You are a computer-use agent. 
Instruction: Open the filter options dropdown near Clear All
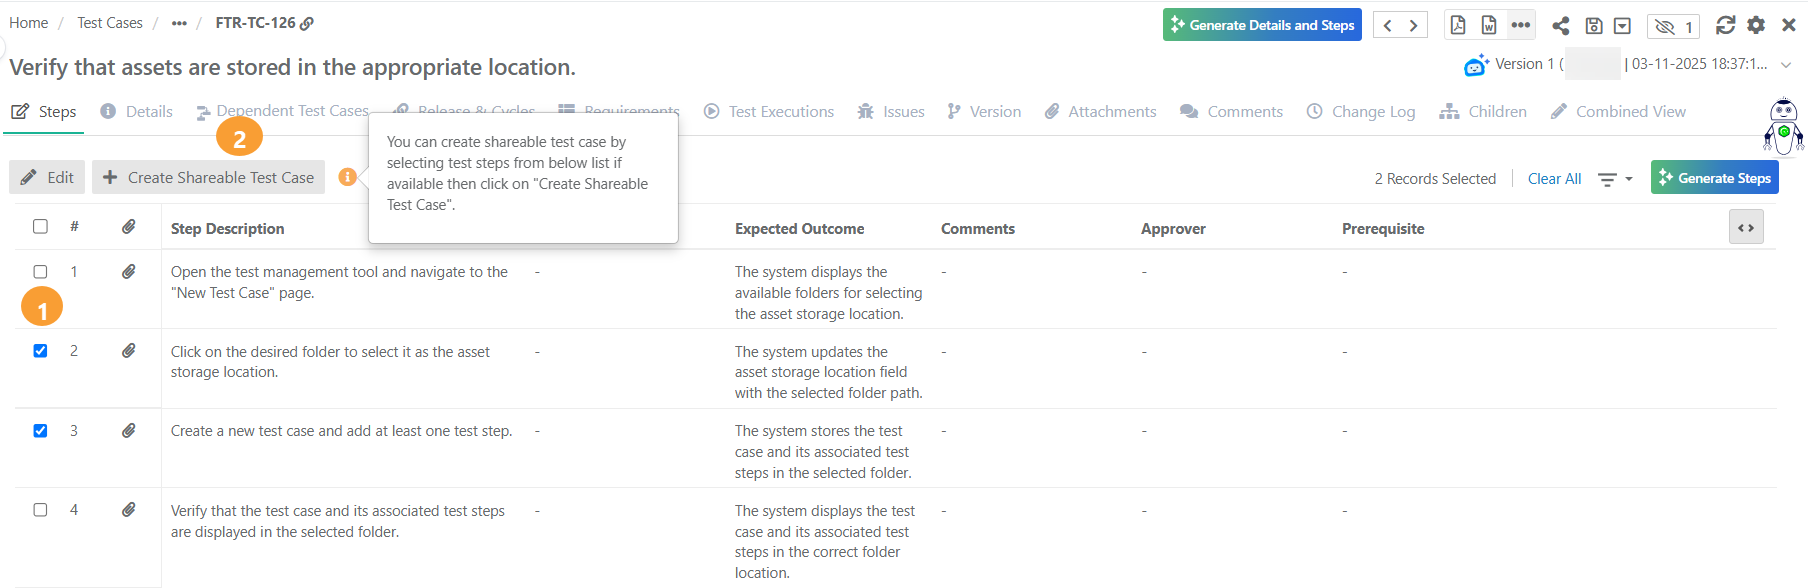(x=1614, y=179)
